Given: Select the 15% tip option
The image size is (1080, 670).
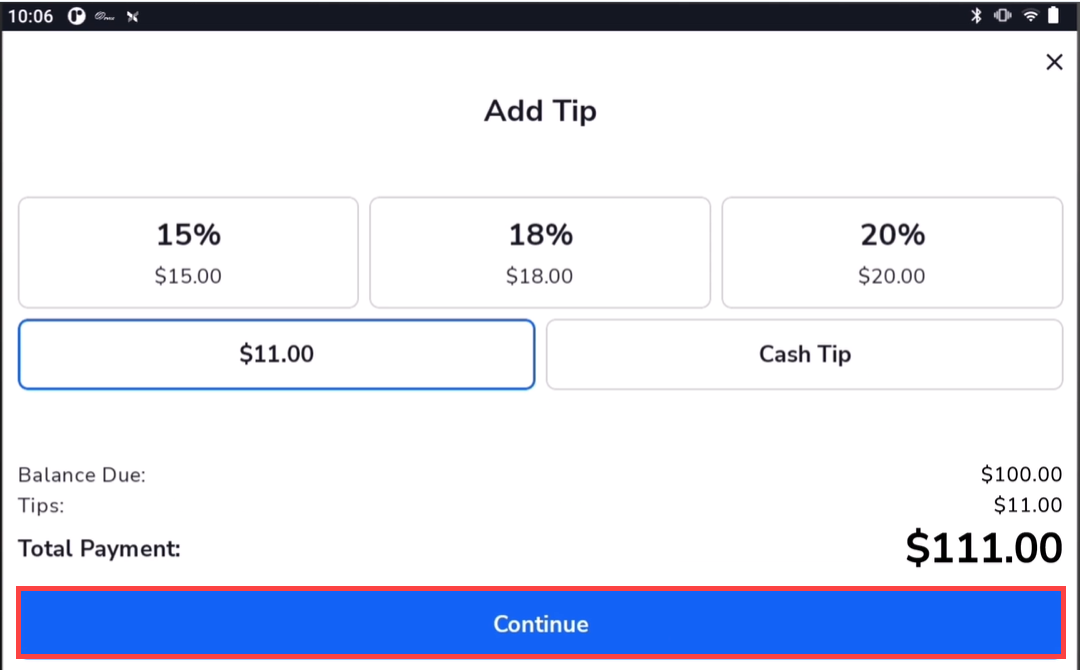Looking at the screenshot, I should tap(188, 252).
